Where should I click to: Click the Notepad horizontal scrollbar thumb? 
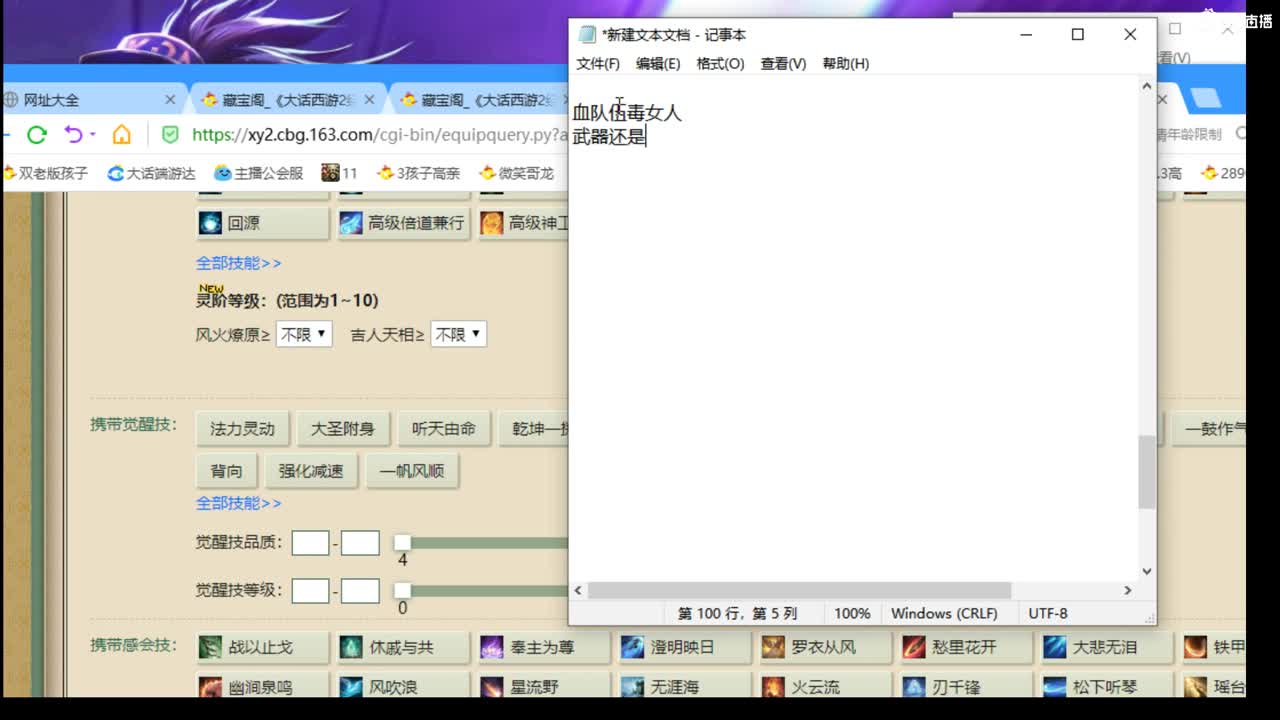pyautogui.click(x=799, y=590)
